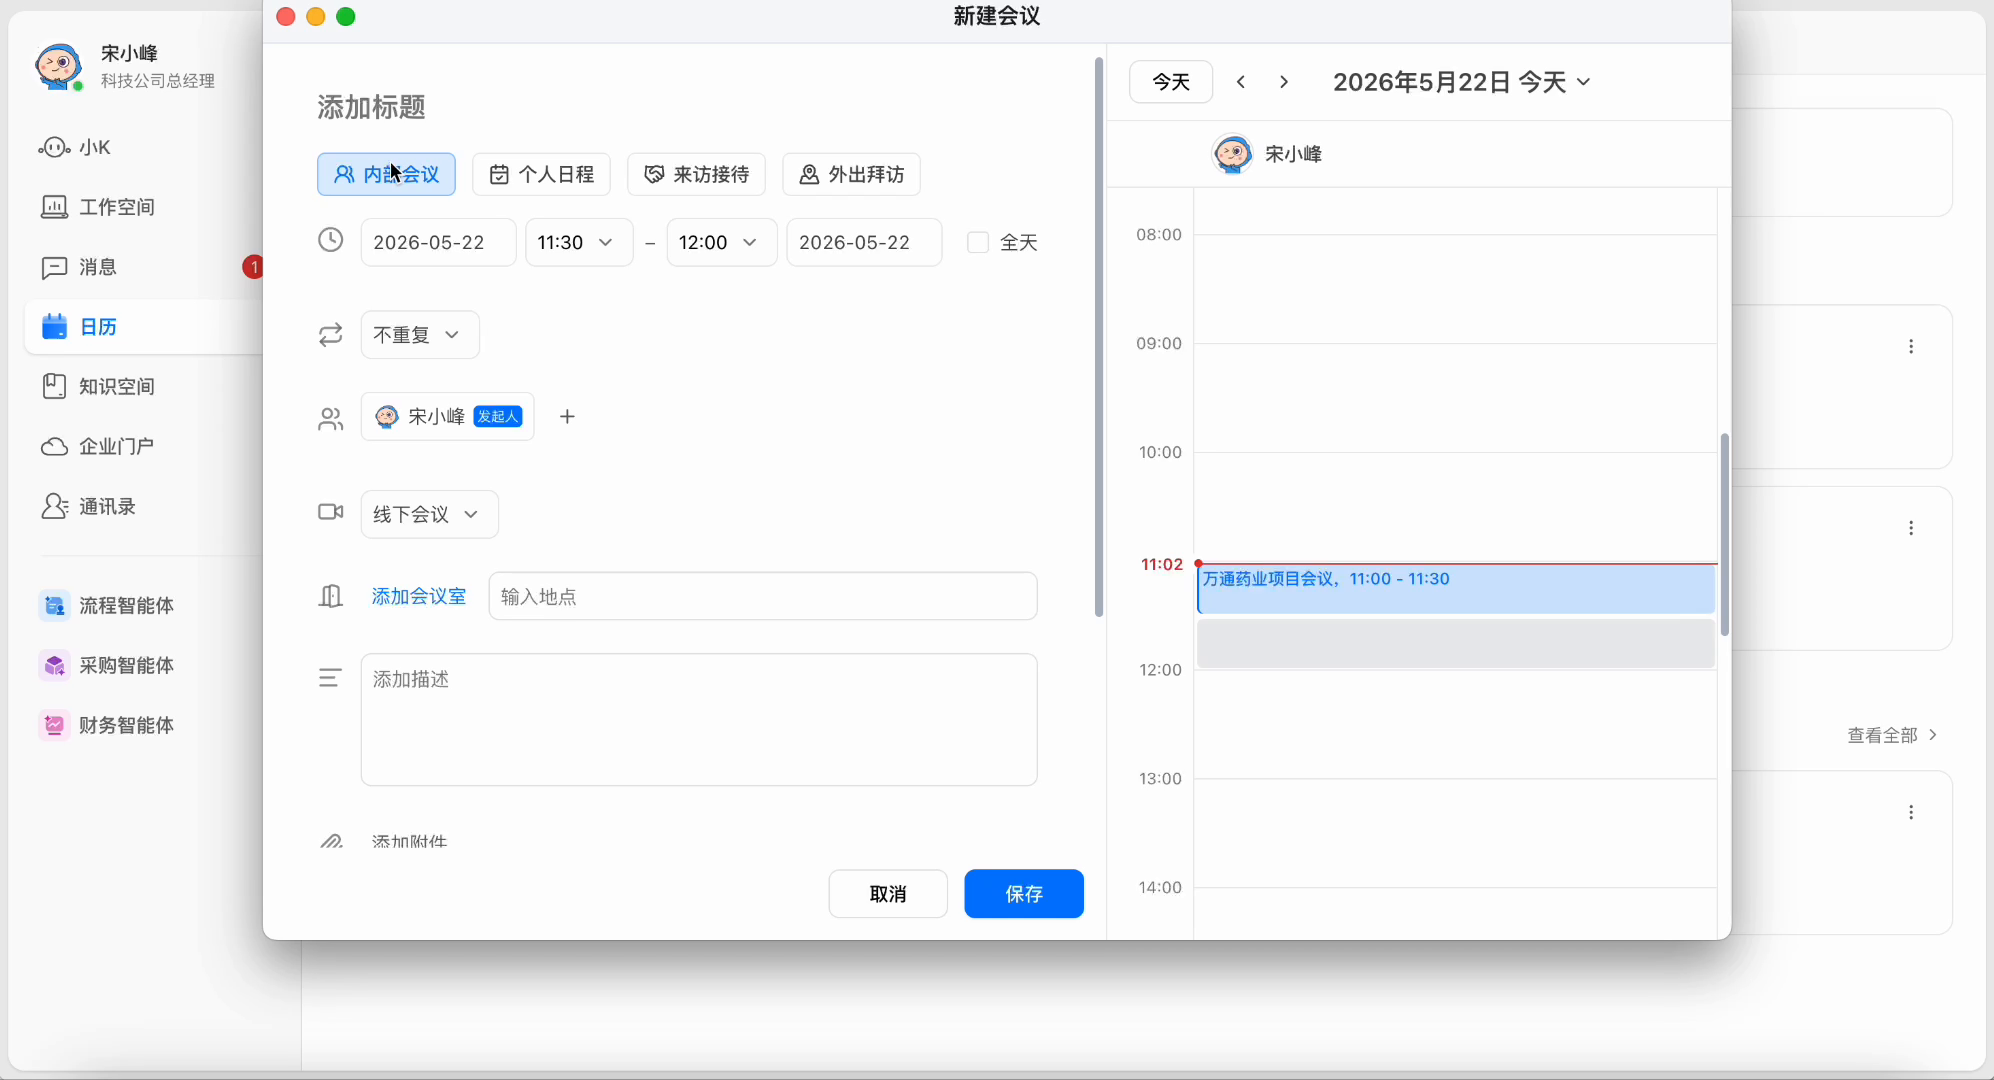Launch 财务智能体 from the sidebar
This screenshot has height=1080, width=1994.
(x=106, y=725)
